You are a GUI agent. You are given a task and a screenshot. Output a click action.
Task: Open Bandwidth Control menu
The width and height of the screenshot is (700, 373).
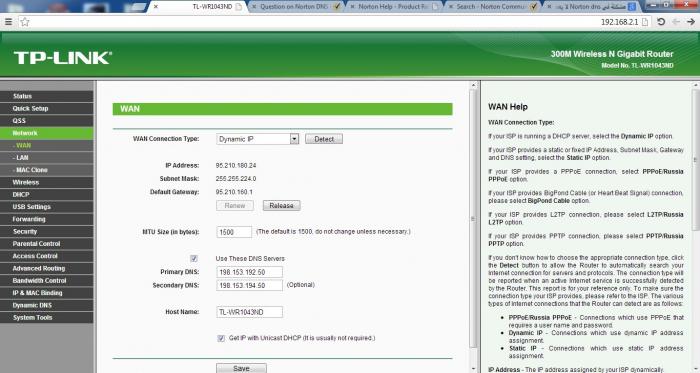point(47,281)
